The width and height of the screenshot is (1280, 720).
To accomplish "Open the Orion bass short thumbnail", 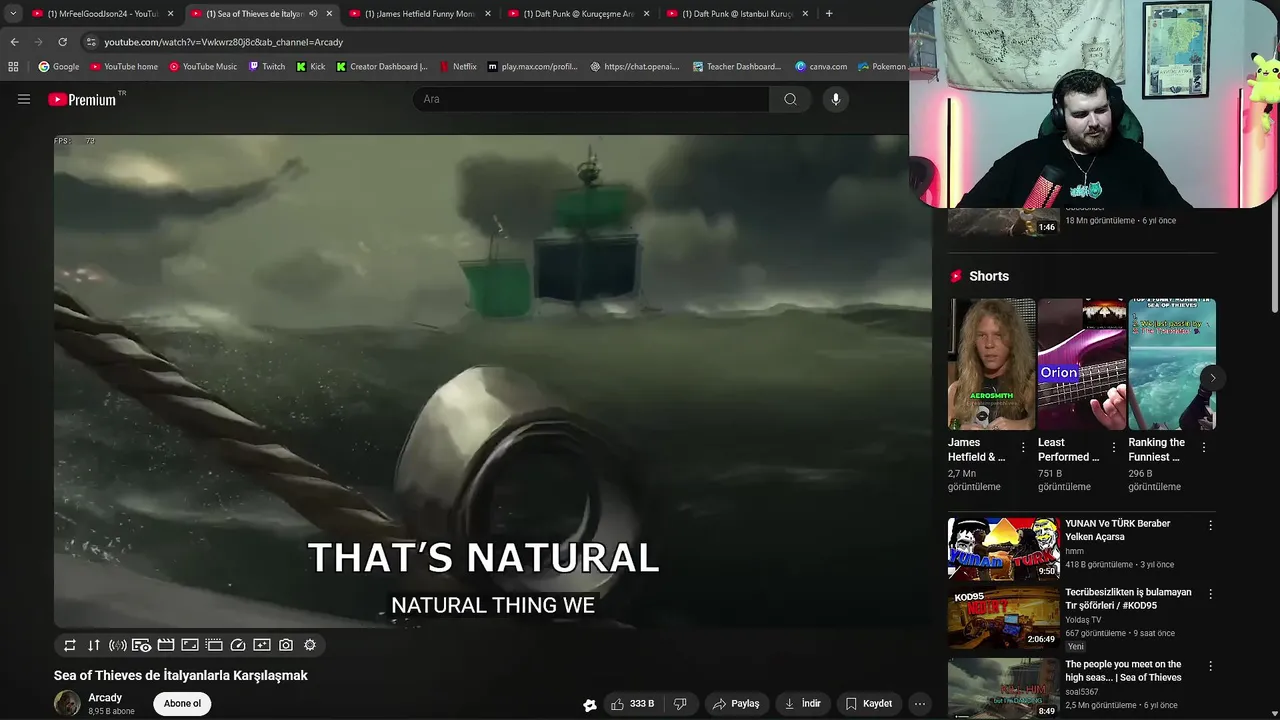I will point(1082,364).
